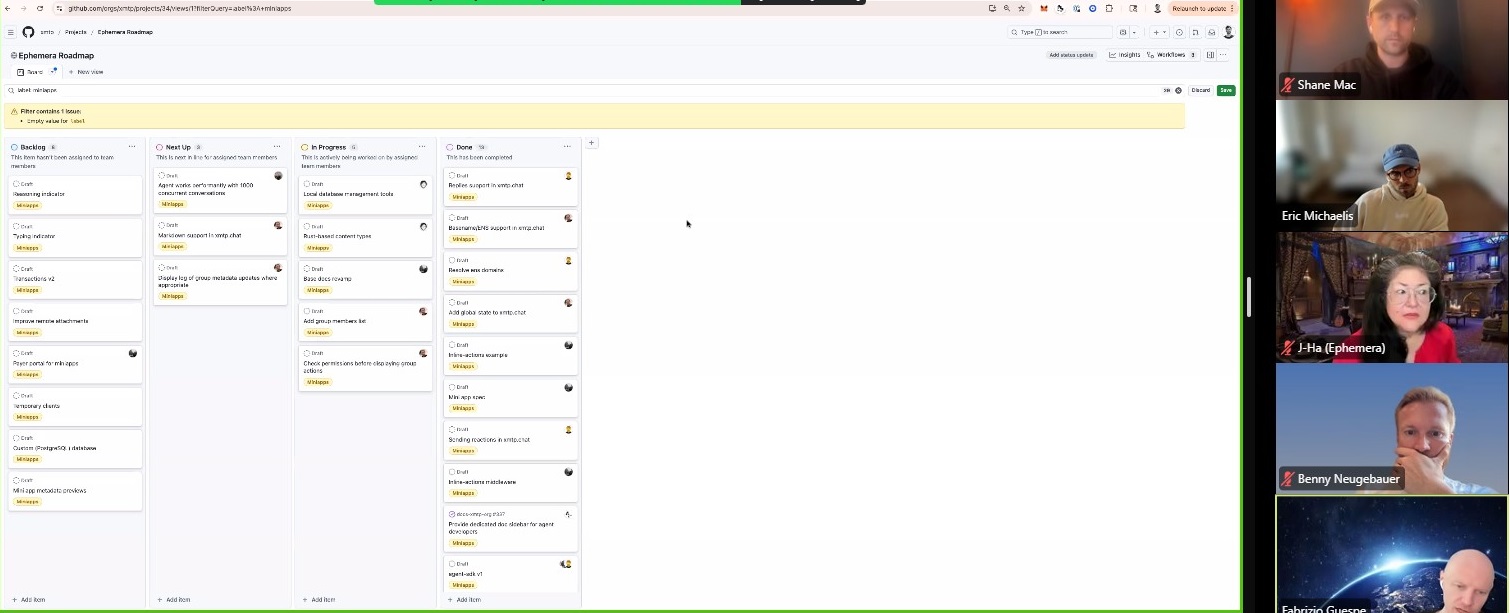The height and width of the screenshot is (613, 1510).
Task: Switch to the Board tab
Action: coord(30,72)
